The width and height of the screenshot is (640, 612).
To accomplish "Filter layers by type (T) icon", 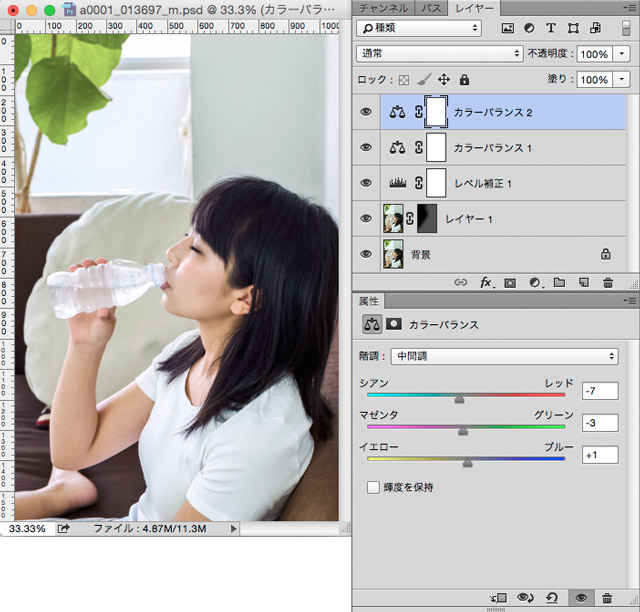I will (x=552, y=28).
